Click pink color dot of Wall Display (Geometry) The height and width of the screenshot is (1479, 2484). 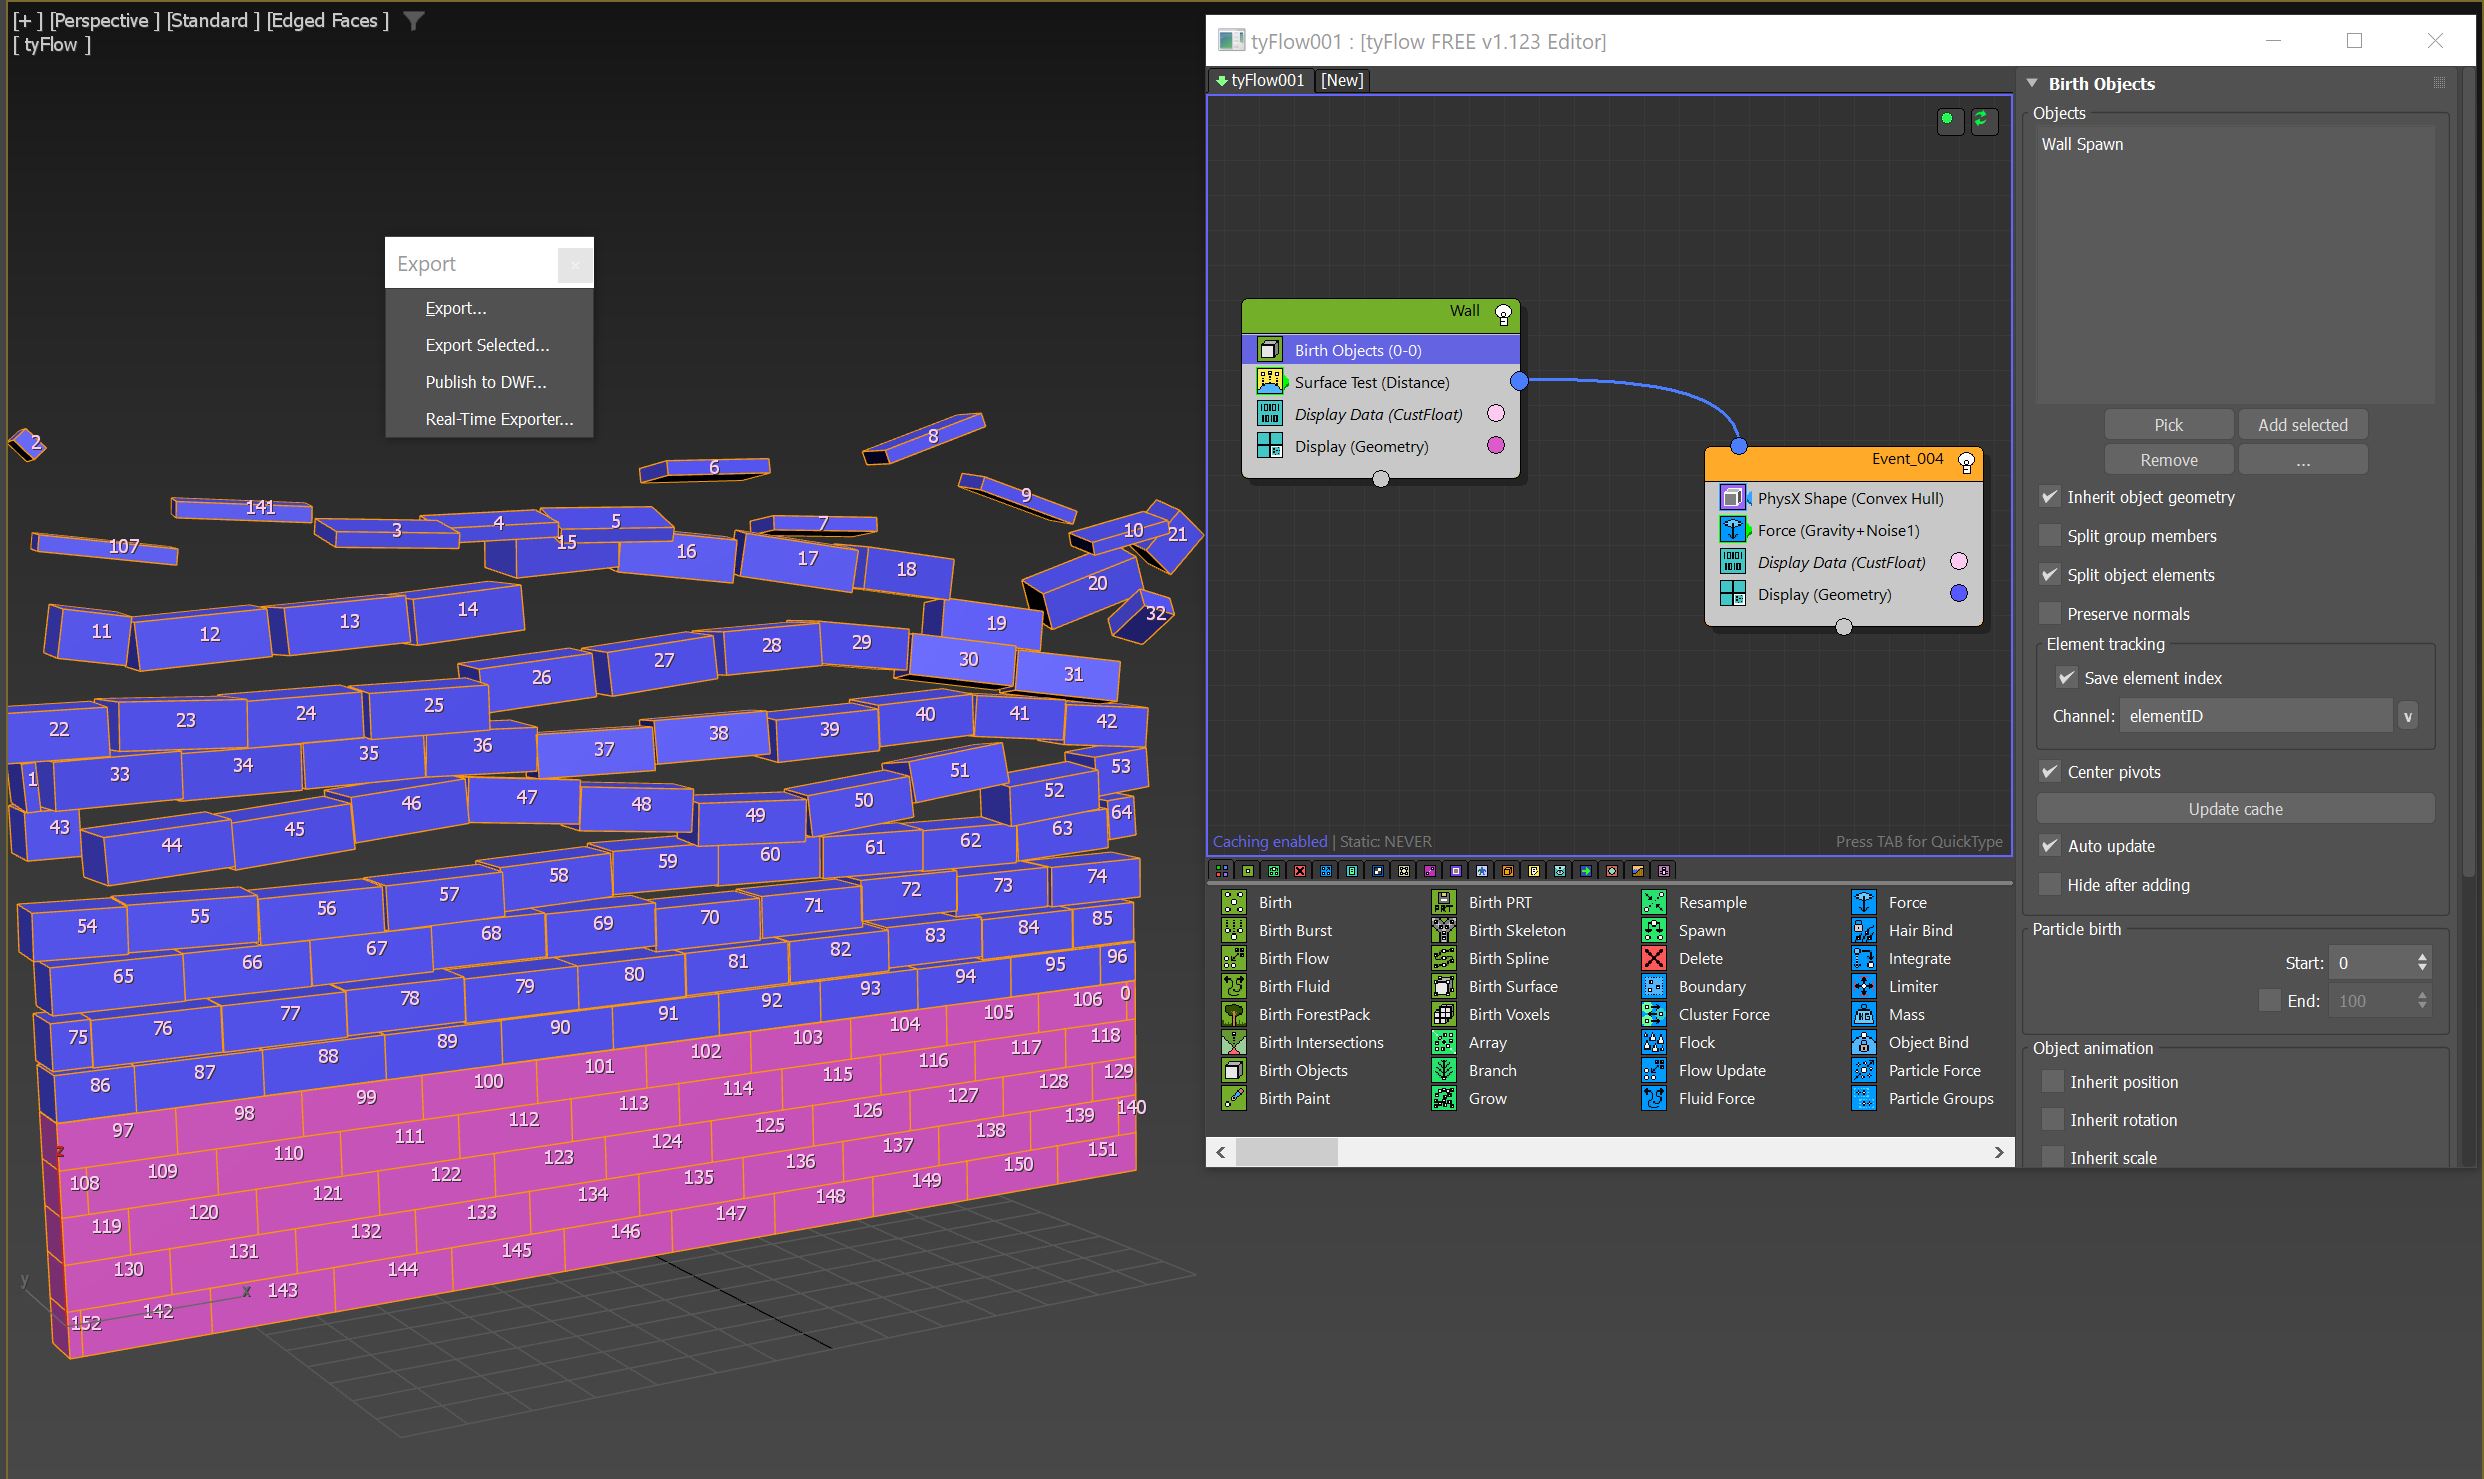1496,446
